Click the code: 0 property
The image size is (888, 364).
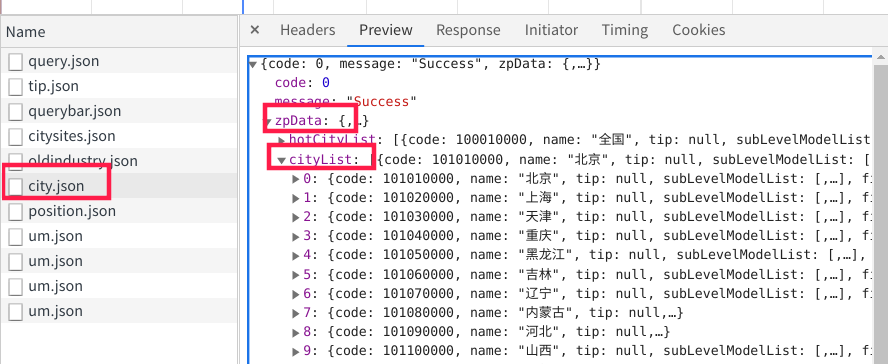tap(302, 83)
